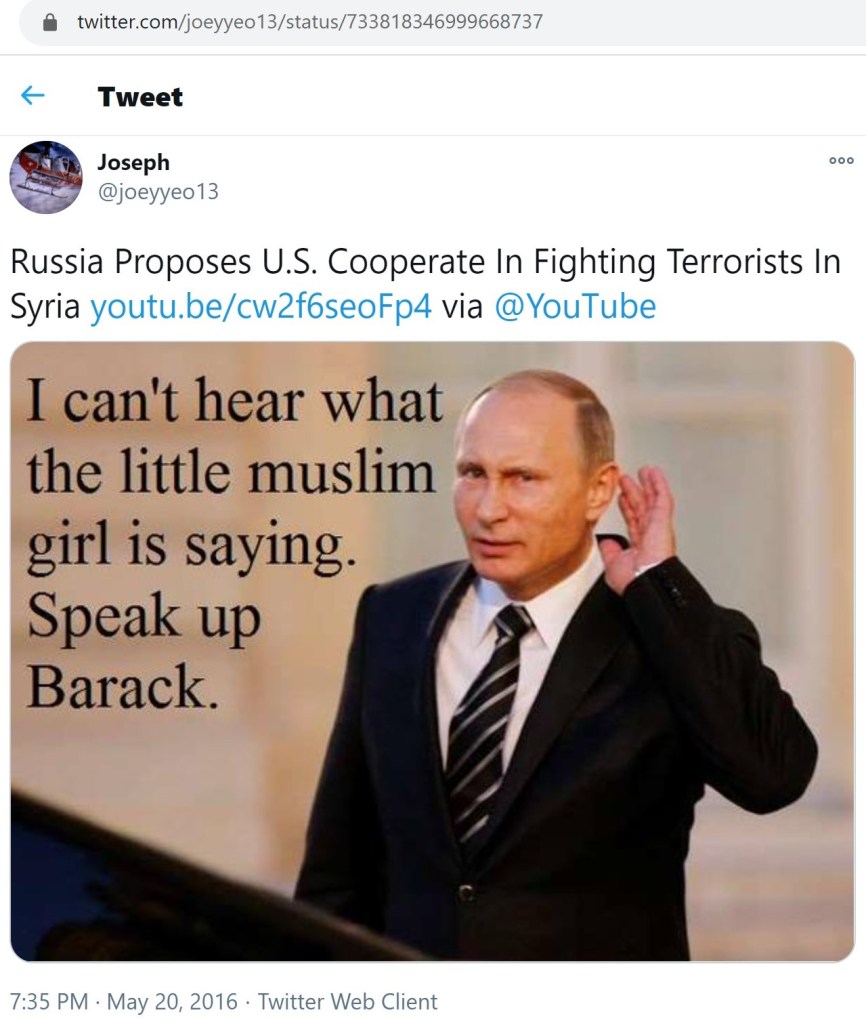Open the attached meme image

tap(433, 651)
